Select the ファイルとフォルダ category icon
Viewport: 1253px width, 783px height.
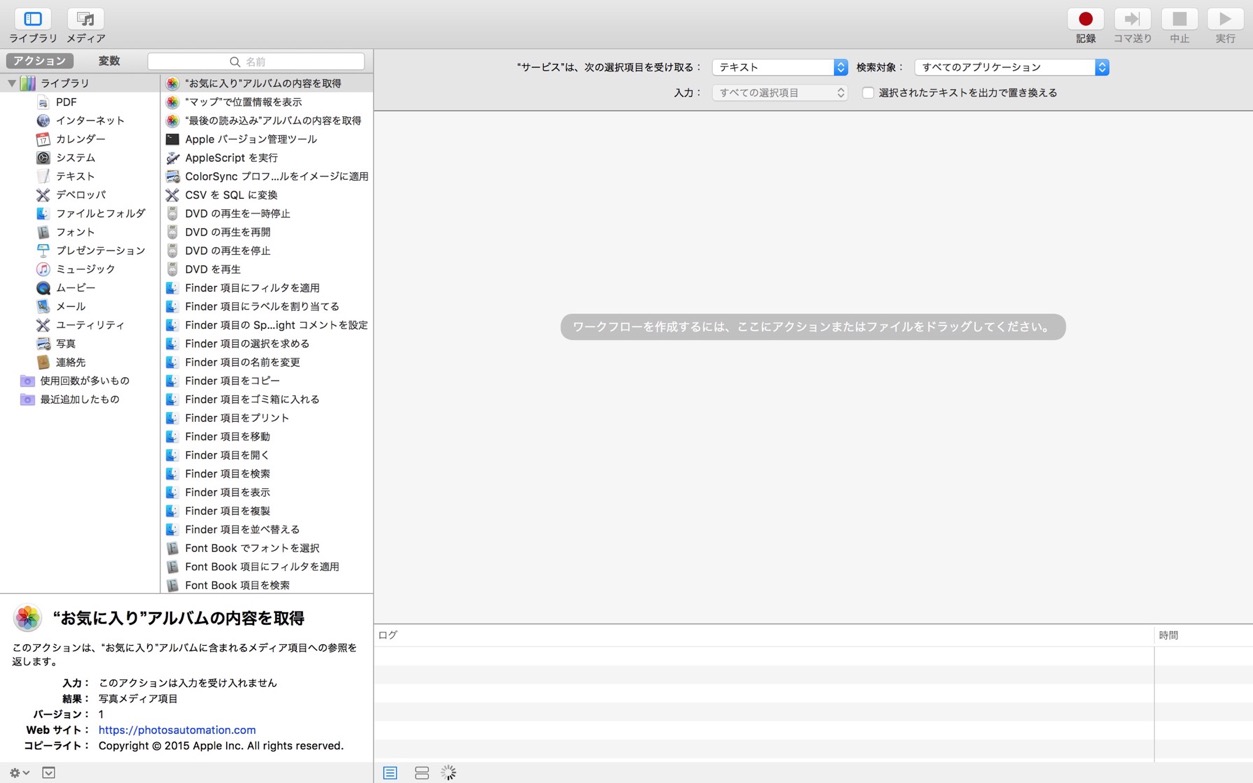(43, 213)
